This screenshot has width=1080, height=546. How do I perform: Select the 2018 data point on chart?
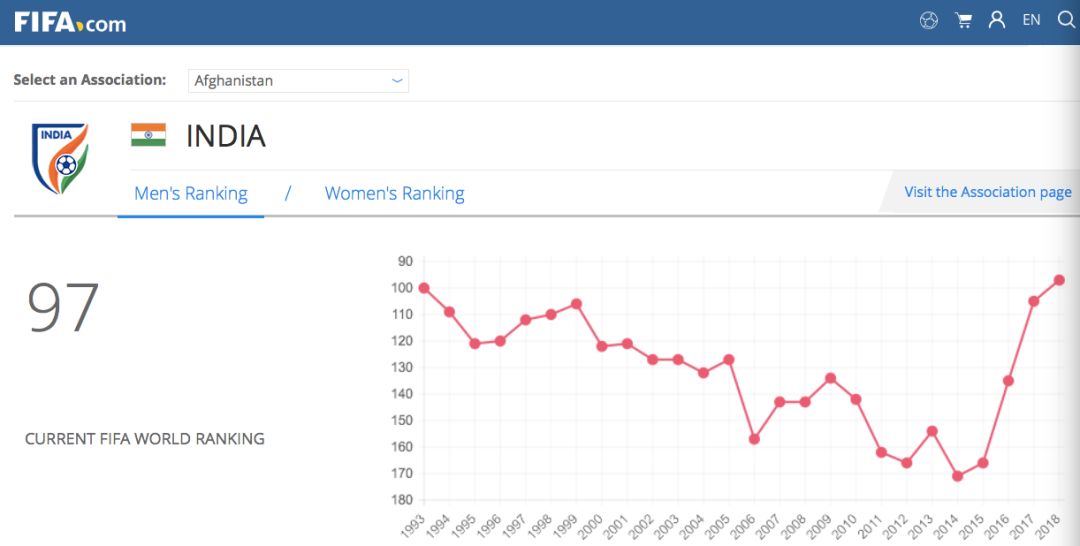[x=1059, y=280]
